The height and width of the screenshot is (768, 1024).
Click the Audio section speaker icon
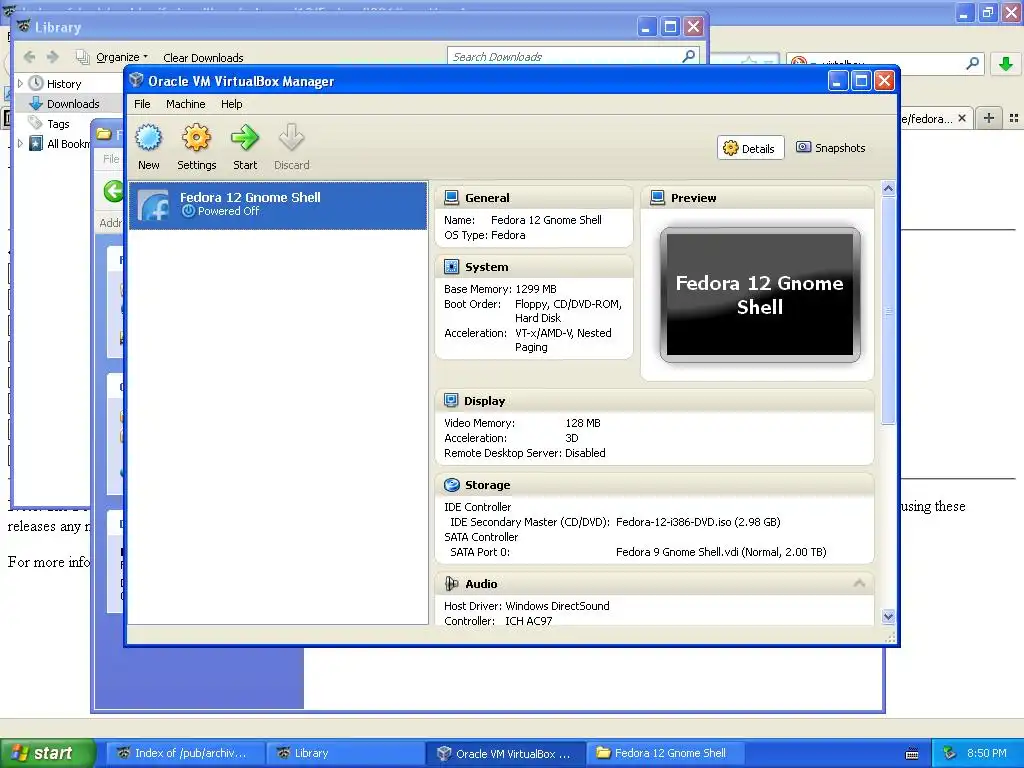[x=451, y=583]
